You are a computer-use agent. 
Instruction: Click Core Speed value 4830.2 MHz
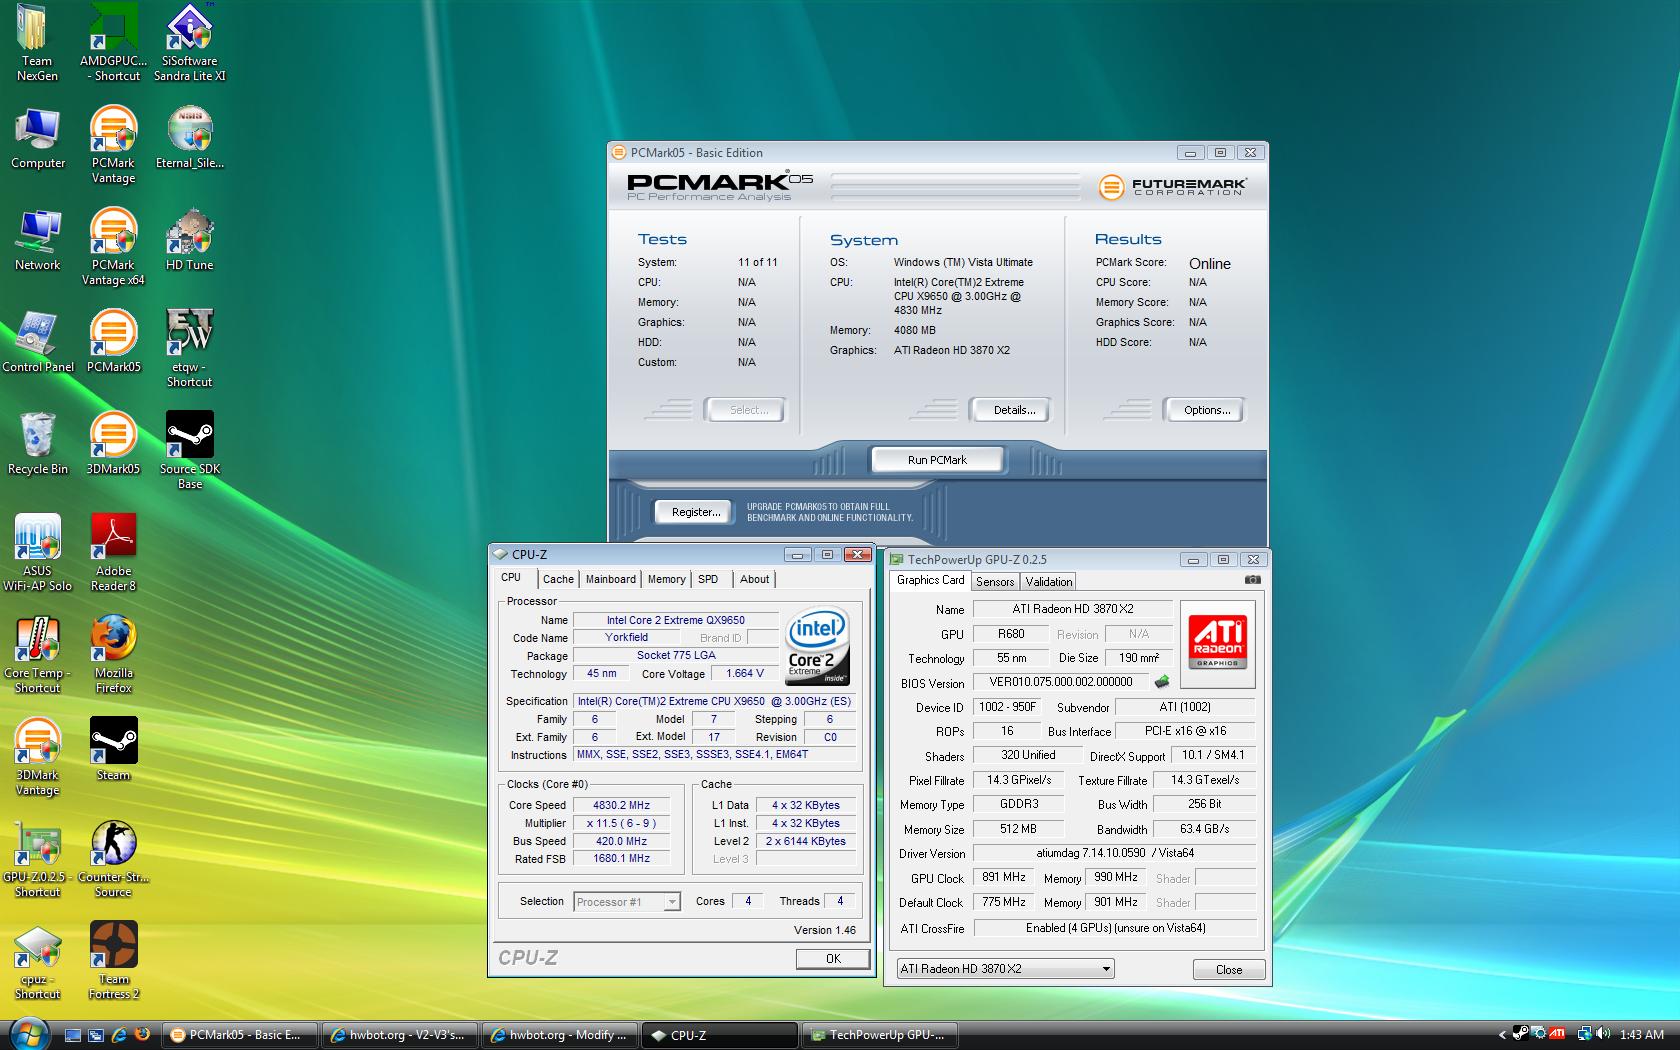pos(621,805)
